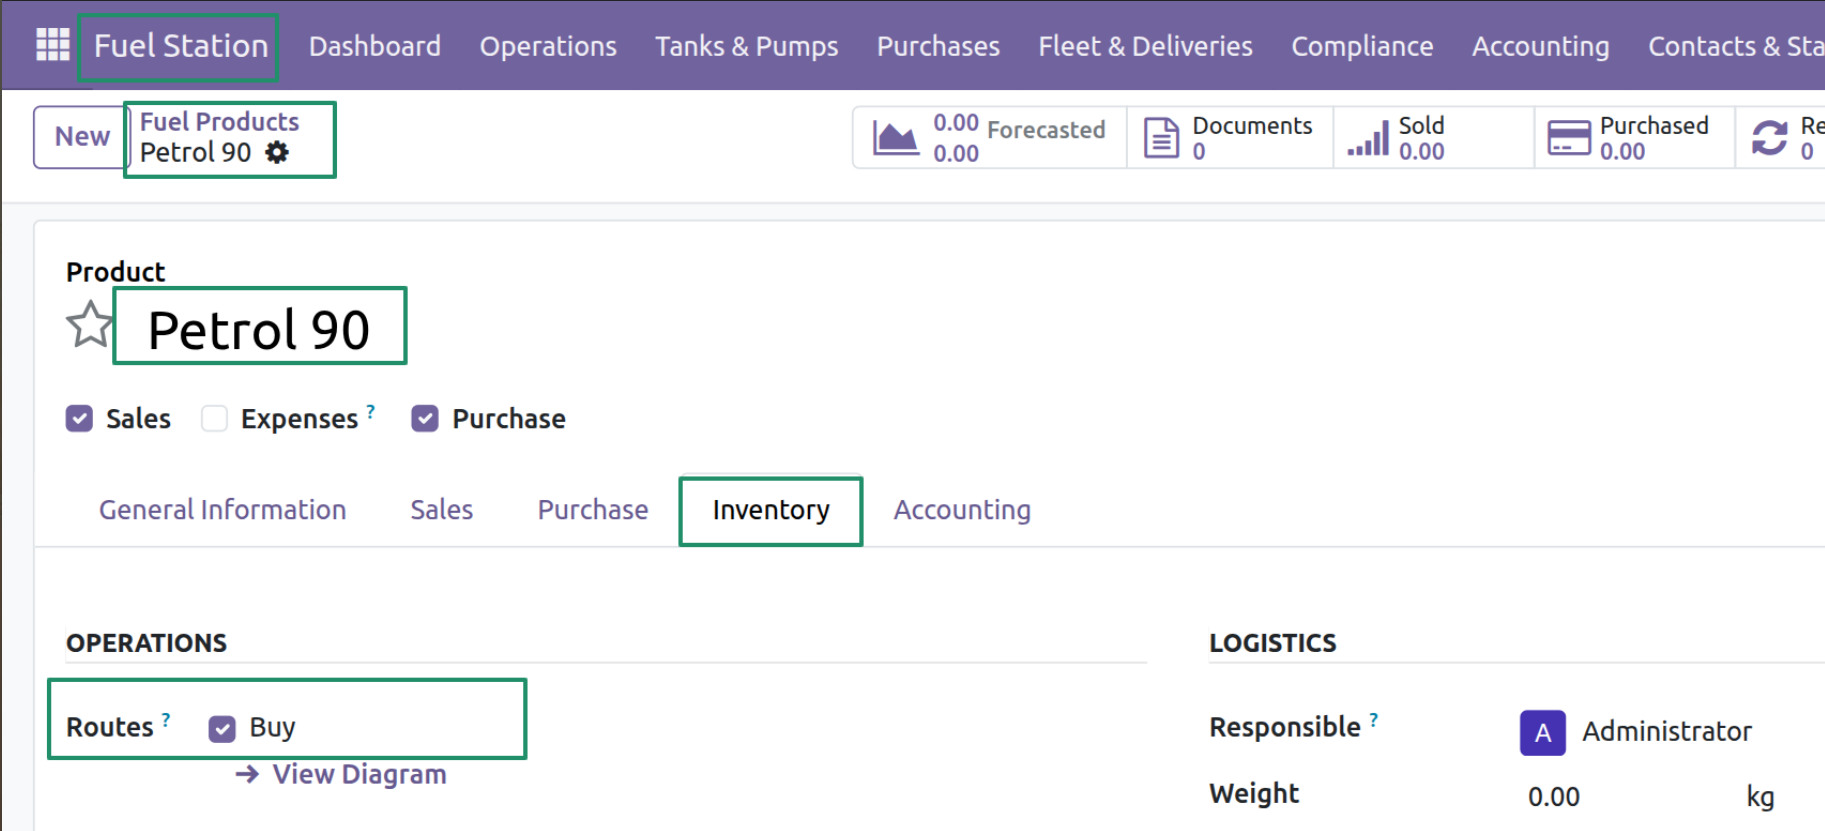Click the Documents file icon
Image resolution: width=1825 pixels, height=831 pixels.
(x=1161, y=137)
